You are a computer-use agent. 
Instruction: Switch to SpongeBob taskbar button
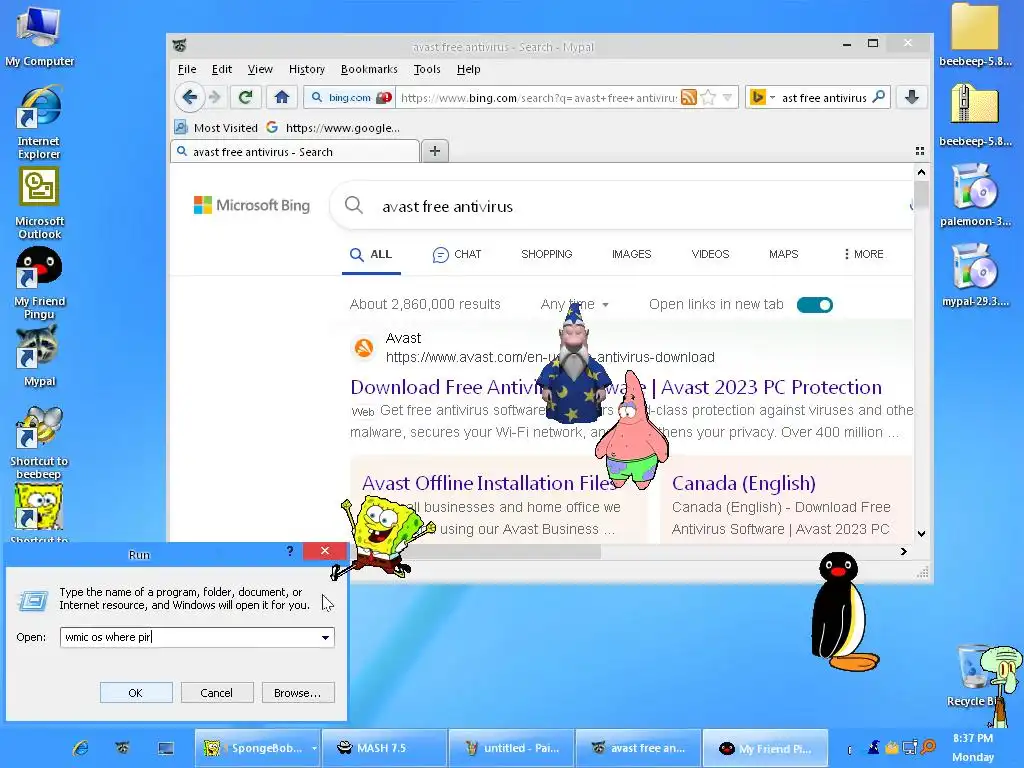point(258,748)
